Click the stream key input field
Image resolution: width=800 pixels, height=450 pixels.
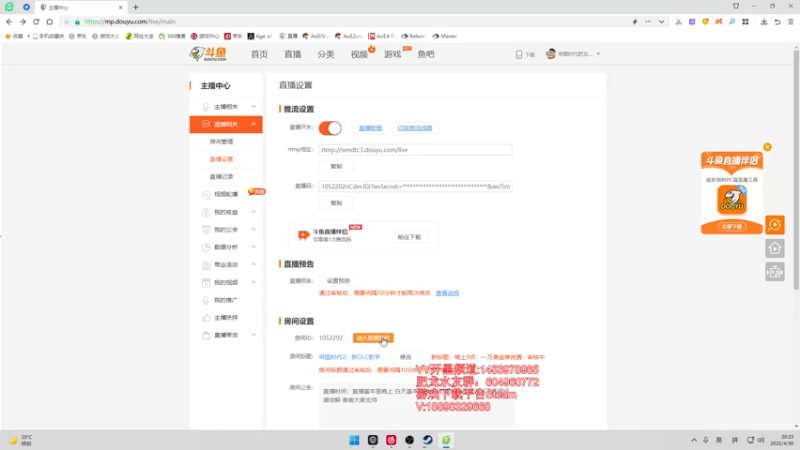point(415,187)
